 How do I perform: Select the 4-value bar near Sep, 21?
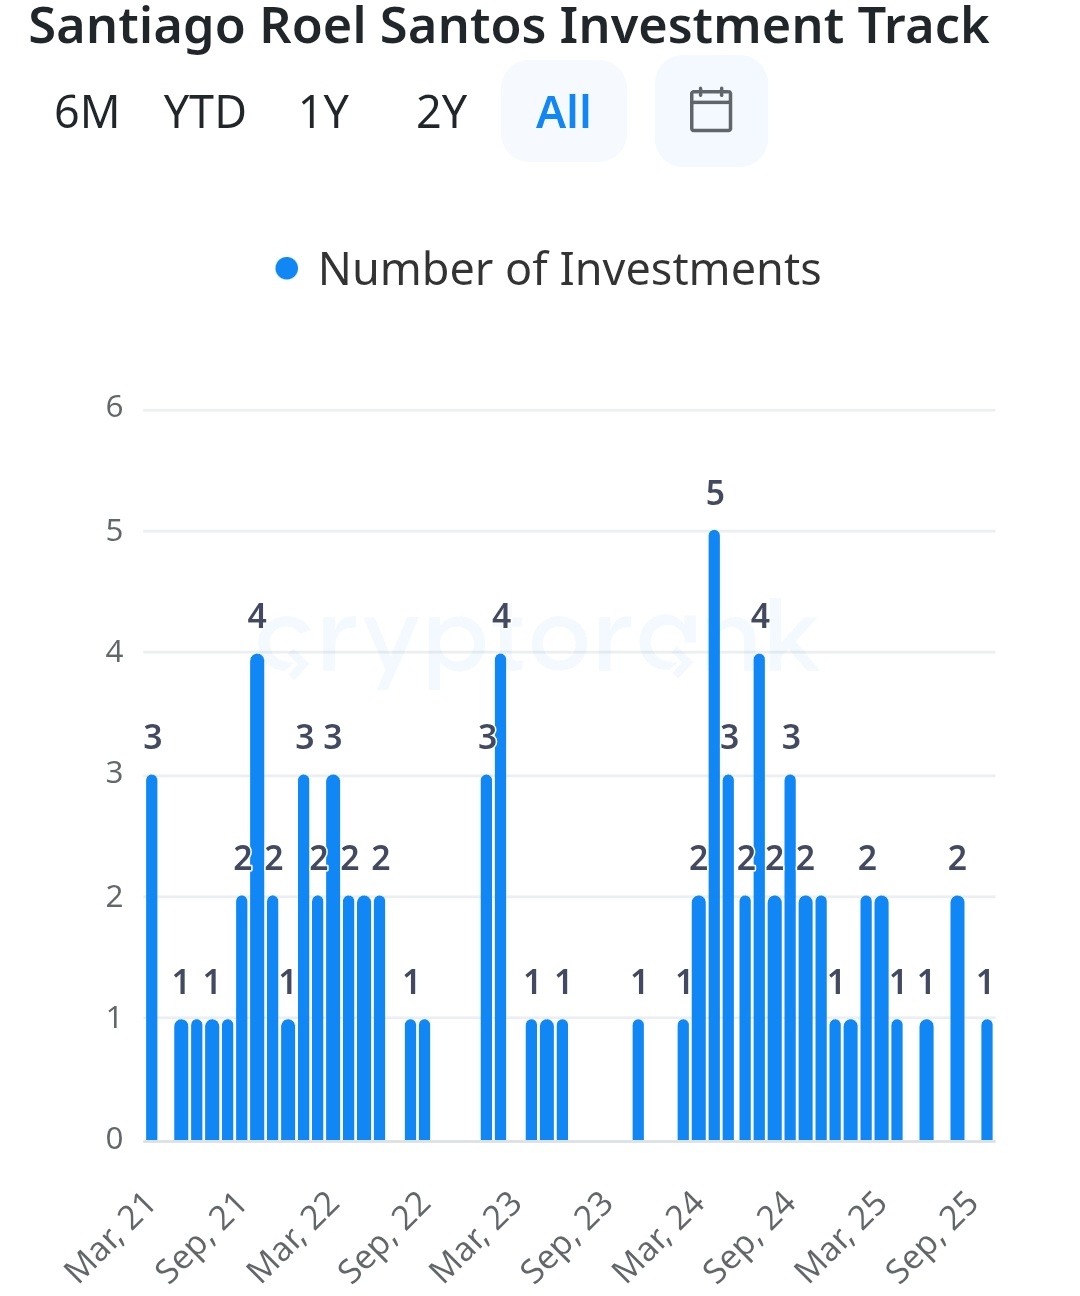[x=257, y=897]
